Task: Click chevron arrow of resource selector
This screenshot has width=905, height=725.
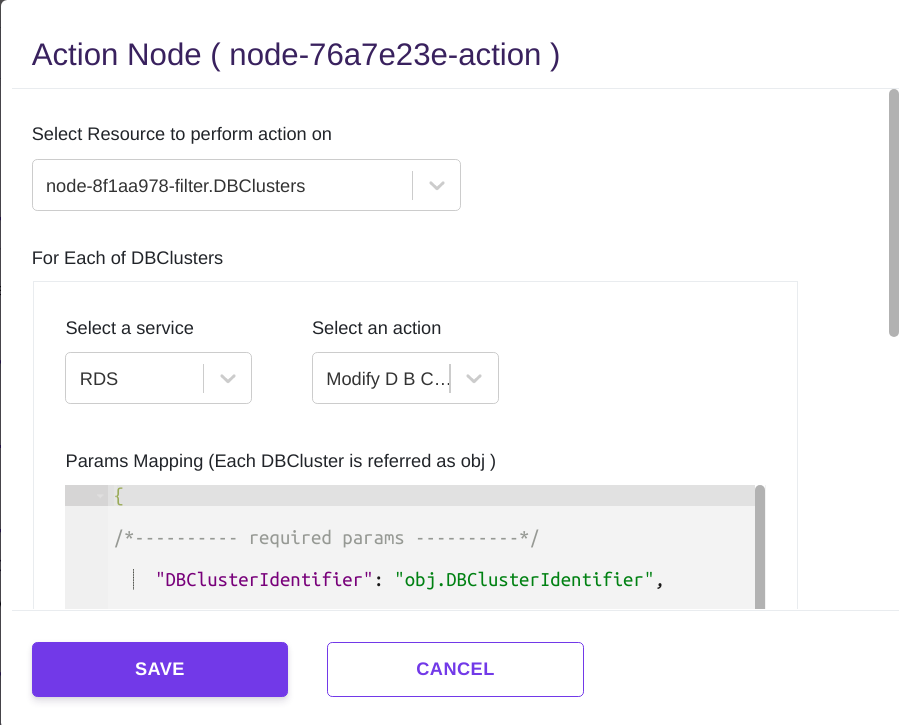Action: 437,185
